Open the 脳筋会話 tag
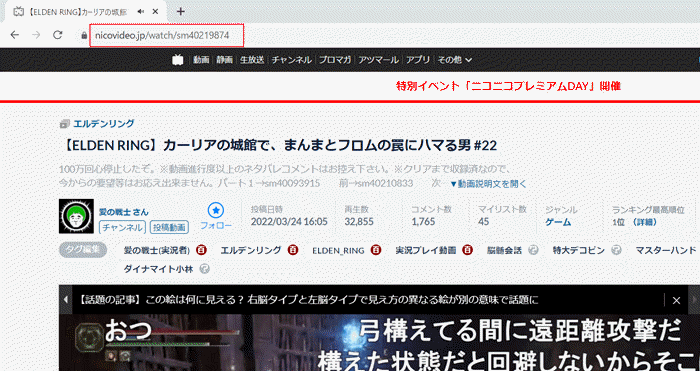Viewport: 700px width, 371px height. coord(504,250)
